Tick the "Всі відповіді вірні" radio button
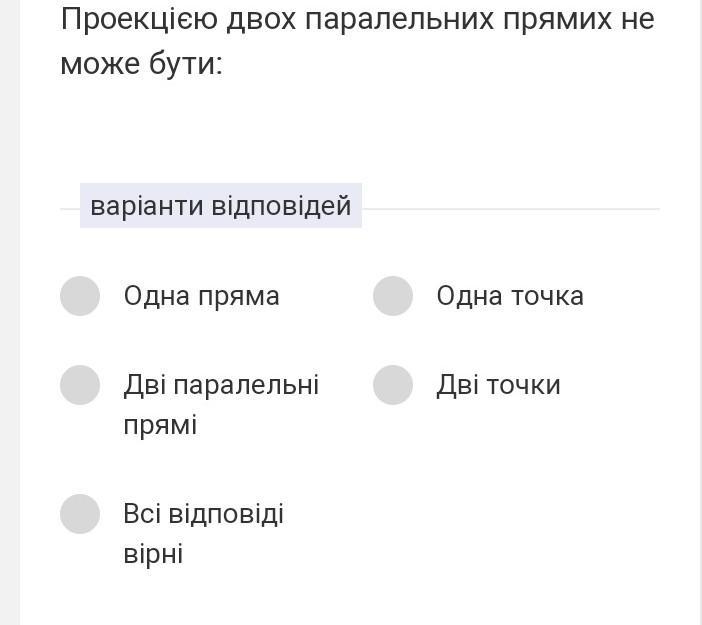Screen dimensions: 702x625 (x=80, y=514)
